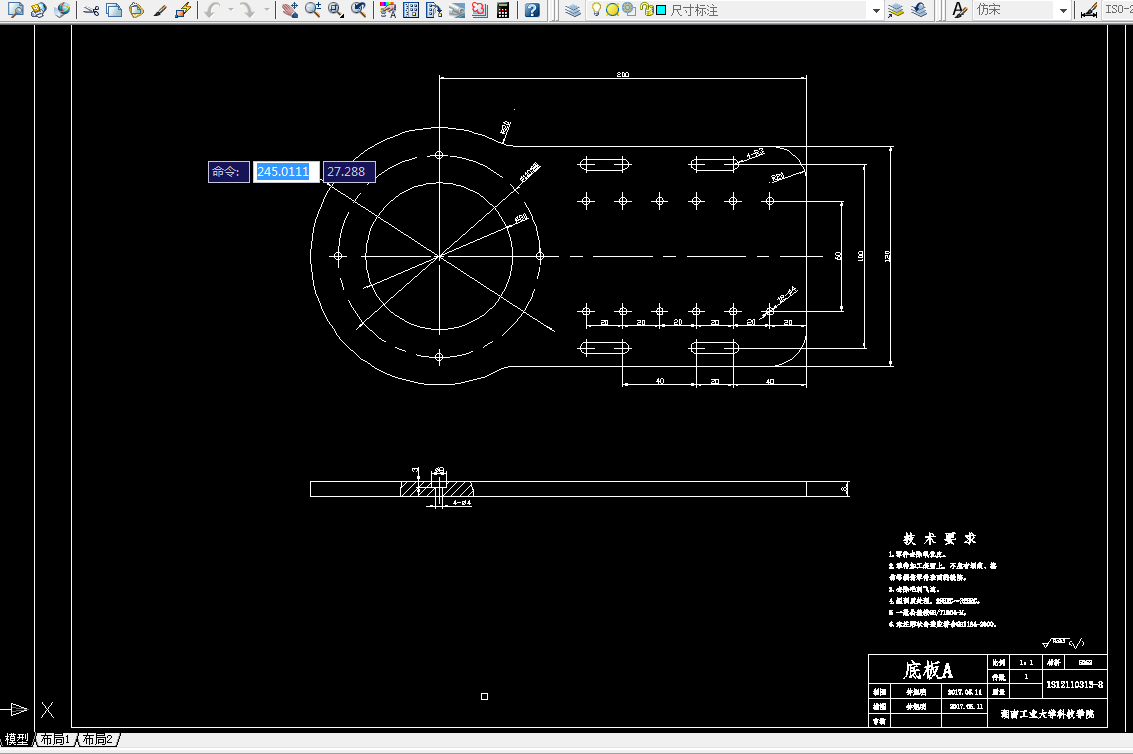Open the Markup Set Manager icon
Image resolution: width=1133 pixels, height=754 pixels.
[x=480, y=10]
